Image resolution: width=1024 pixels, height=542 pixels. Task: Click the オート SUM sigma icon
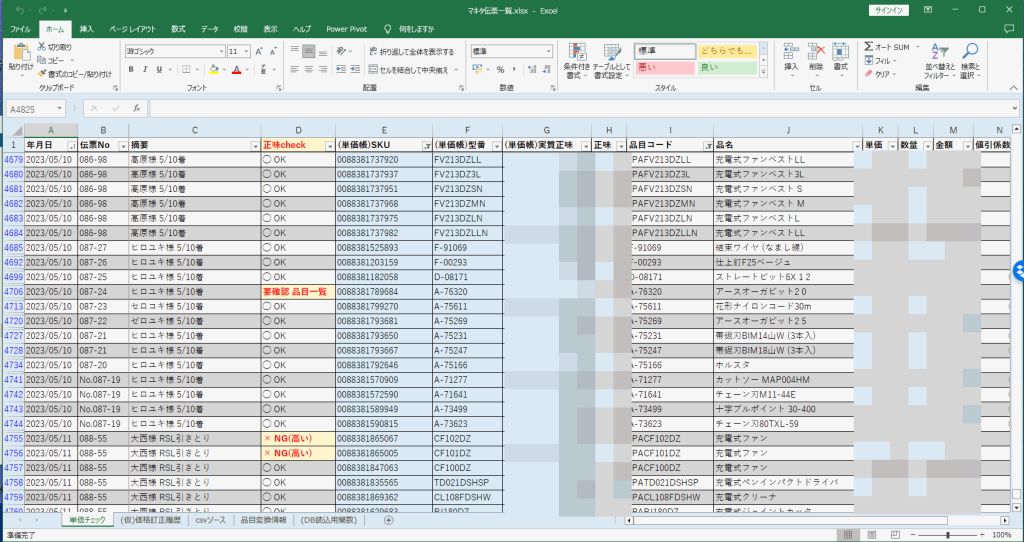[x=868, y=47]
